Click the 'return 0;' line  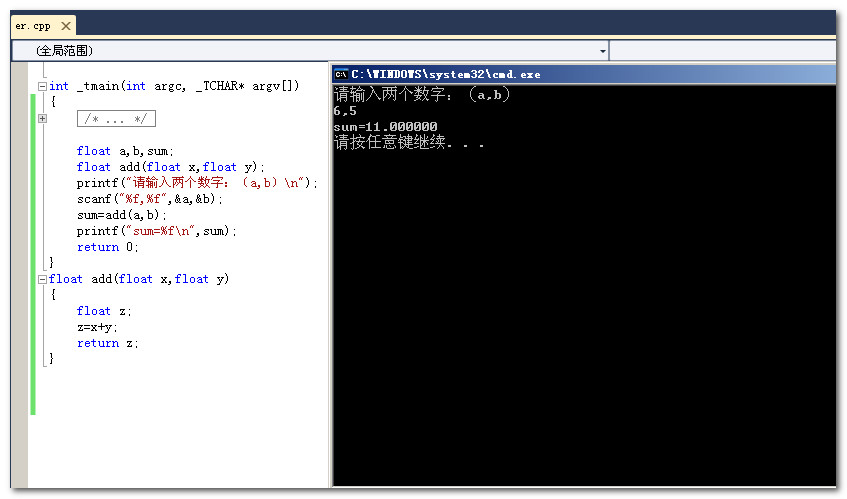[x=107, y=247]
